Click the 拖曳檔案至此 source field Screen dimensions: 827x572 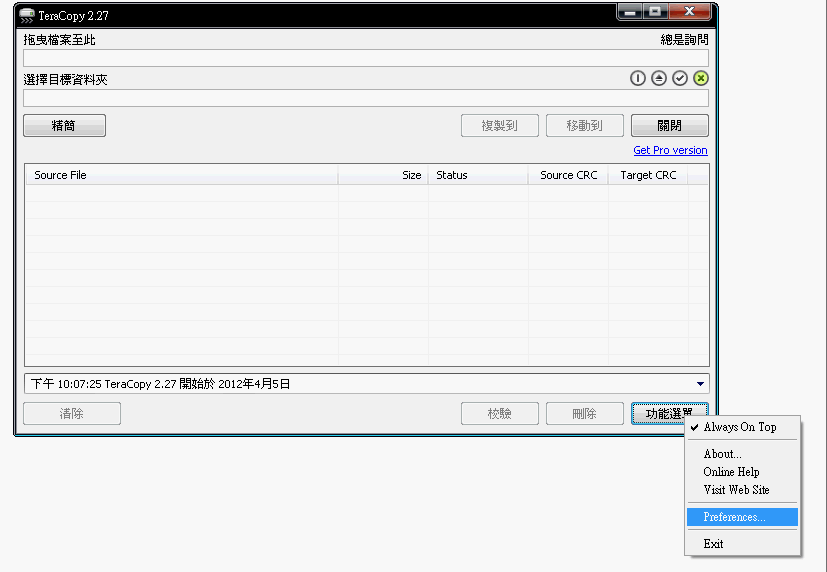coord(366,58)
